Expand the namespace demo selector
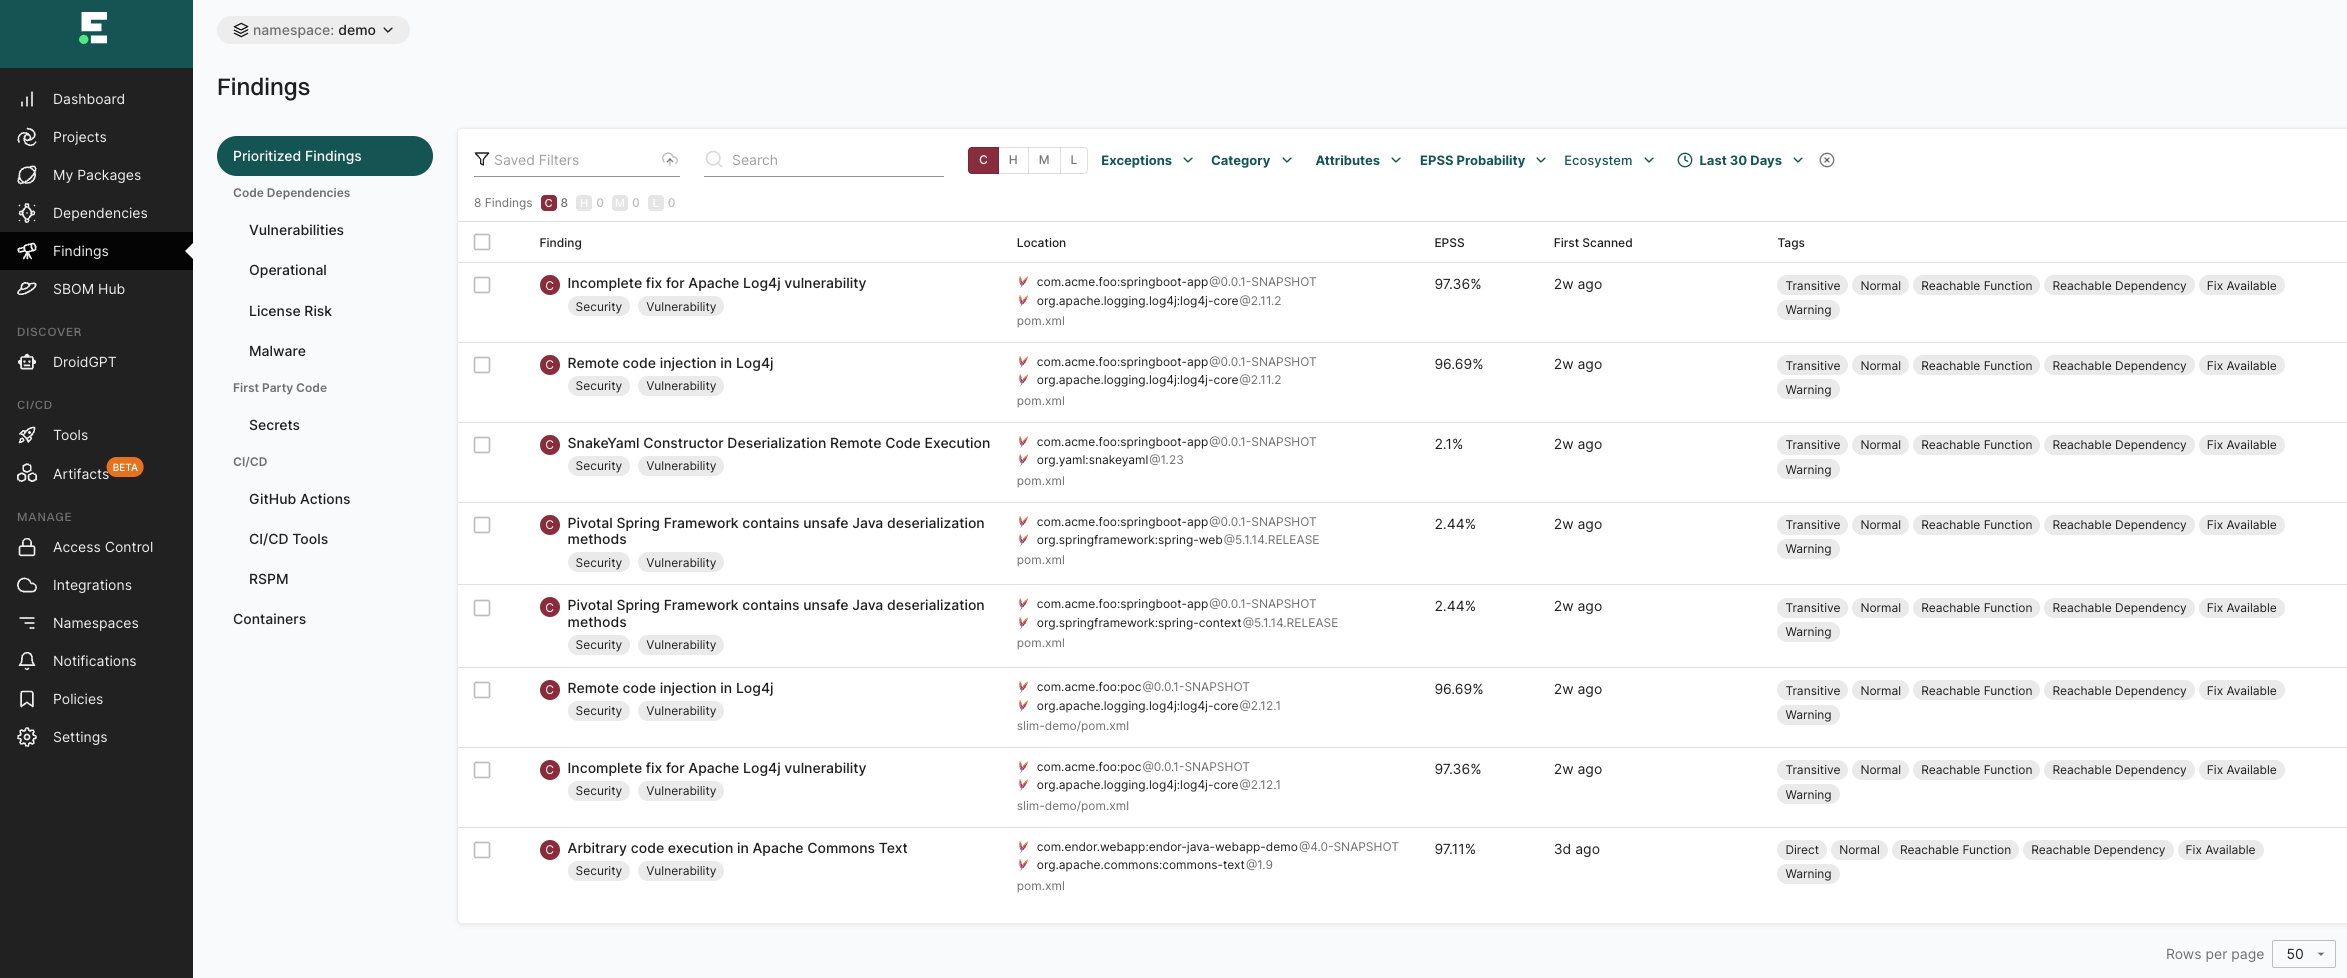This screenshot has width=2347, height=978. point(313,30)
